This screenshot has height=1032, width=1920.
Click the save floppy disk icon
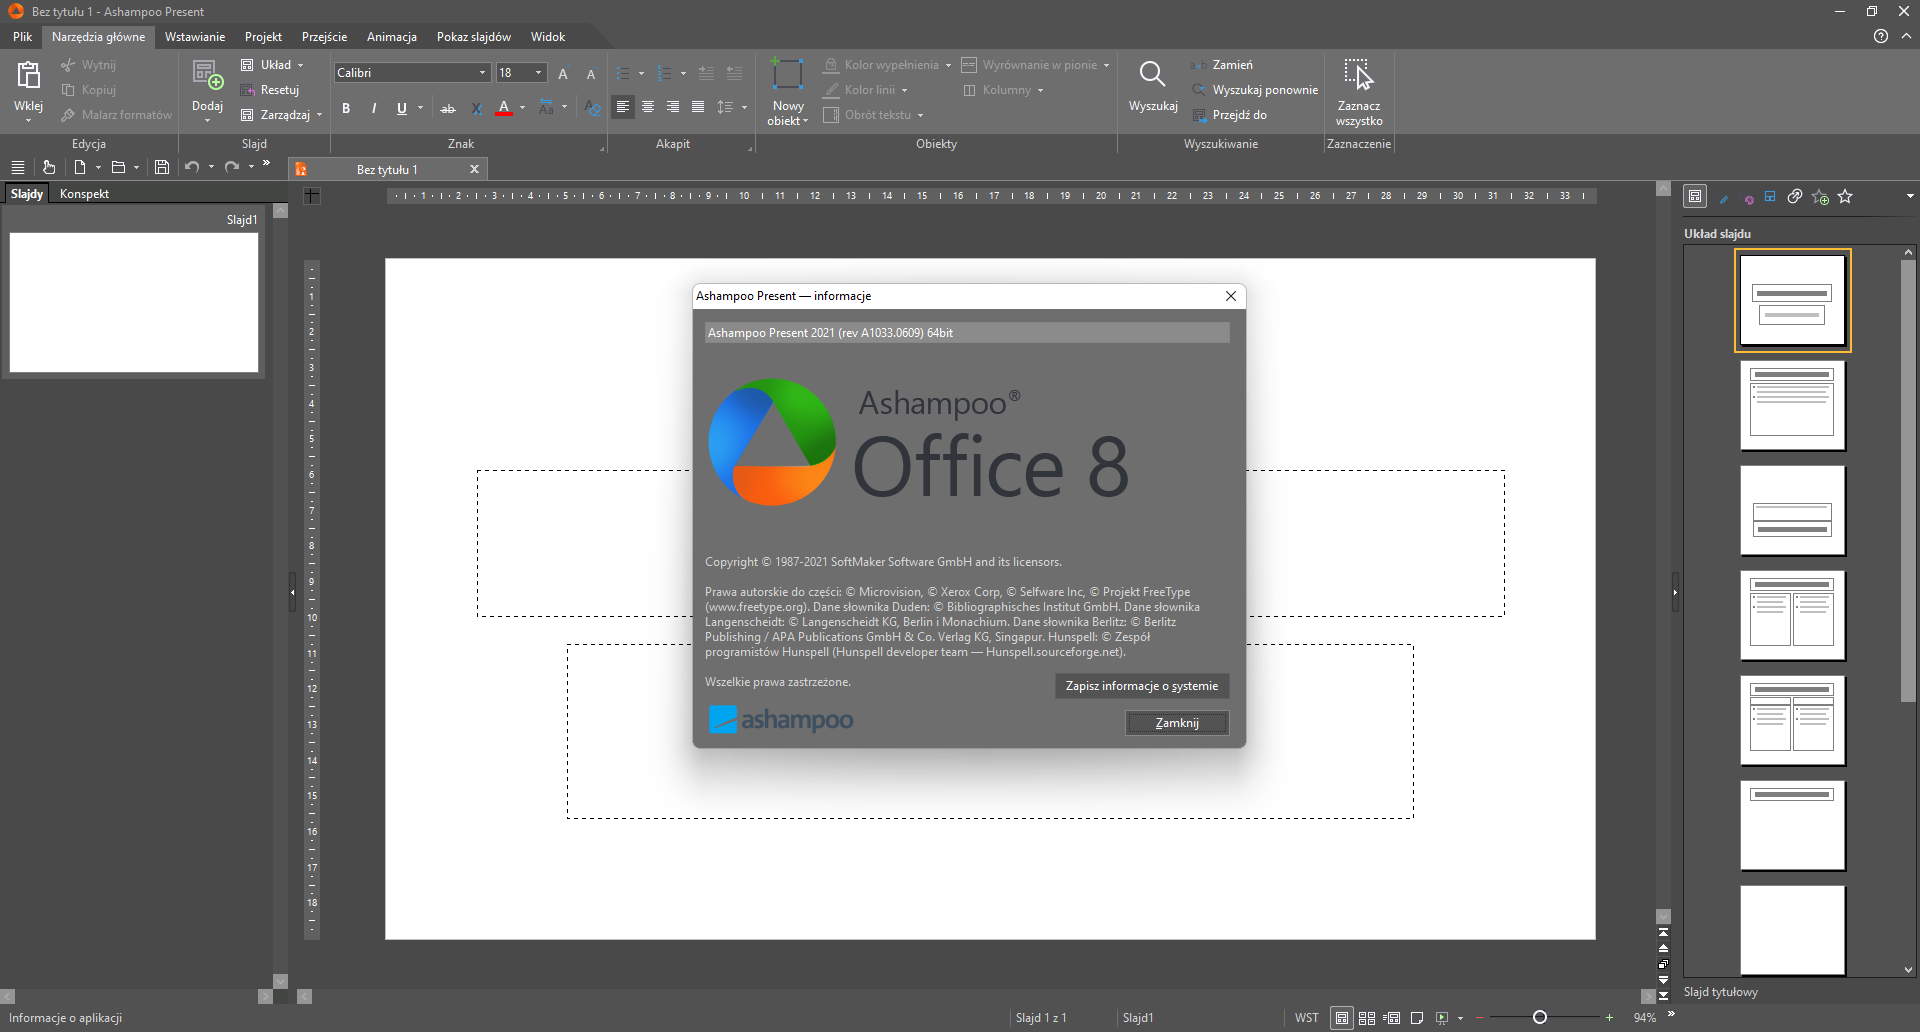pyautogui.click(x=162, y=167)
